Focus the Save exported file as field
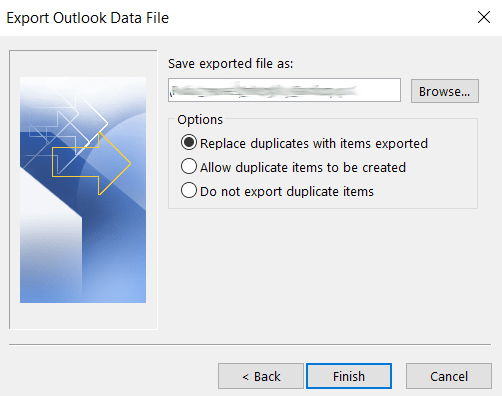Screen dimensions: 502x396 284,90
